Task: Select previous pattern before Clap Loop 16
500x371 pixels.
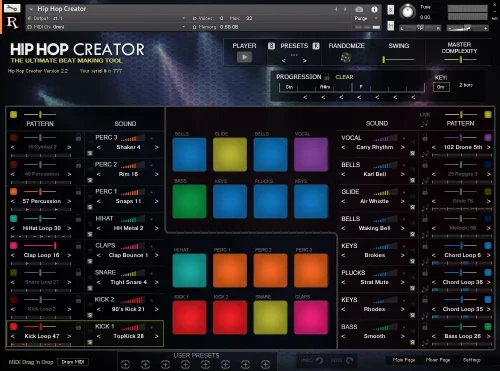Action: (13, 255)
